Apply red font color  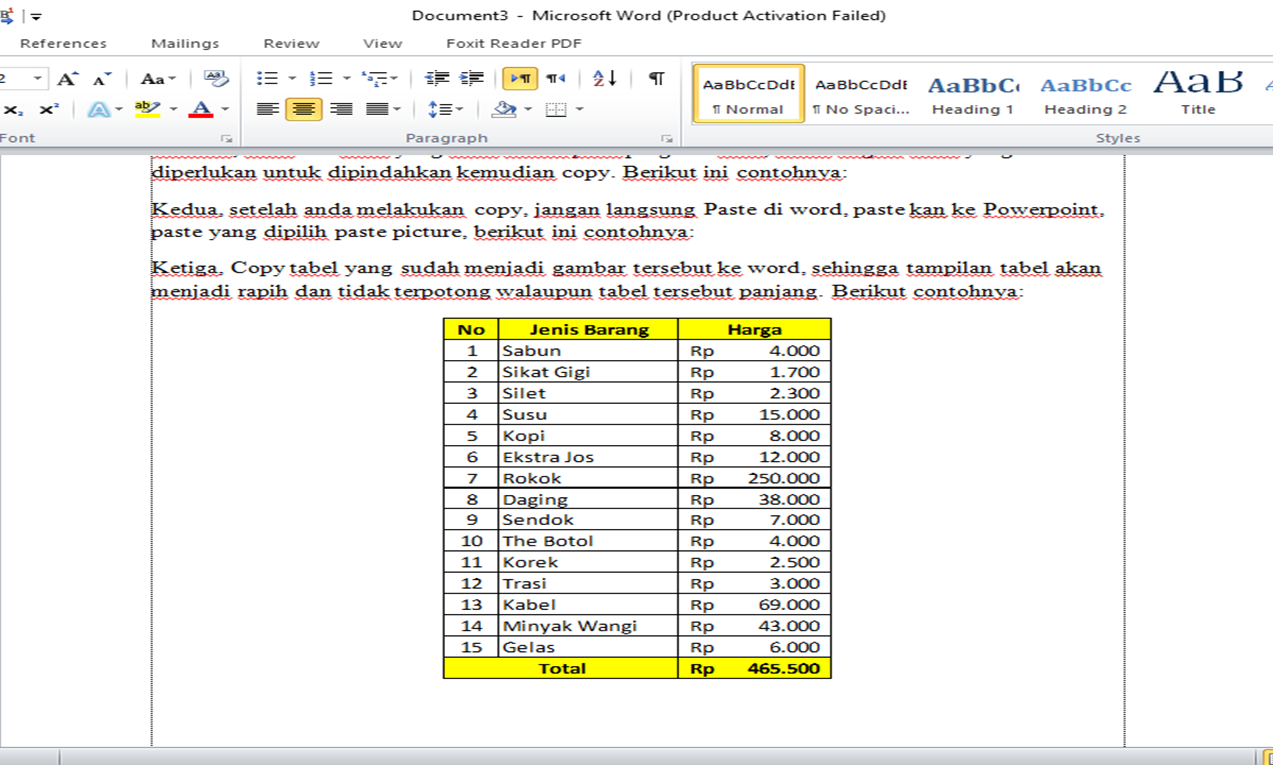[x=201, y=109]
